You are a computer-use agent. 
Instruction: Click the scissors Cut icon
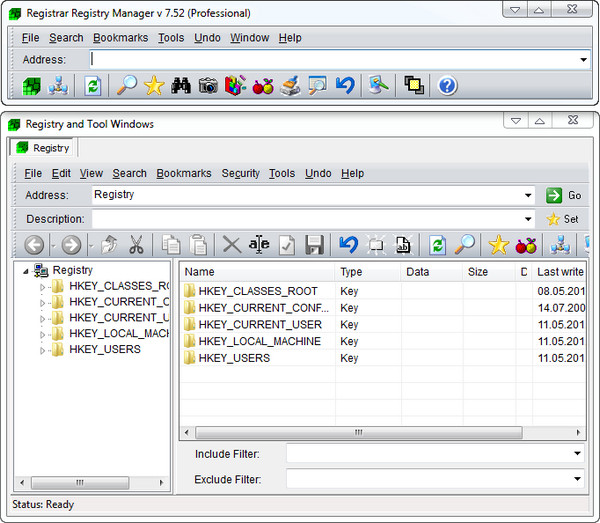(x=136, y=244)
